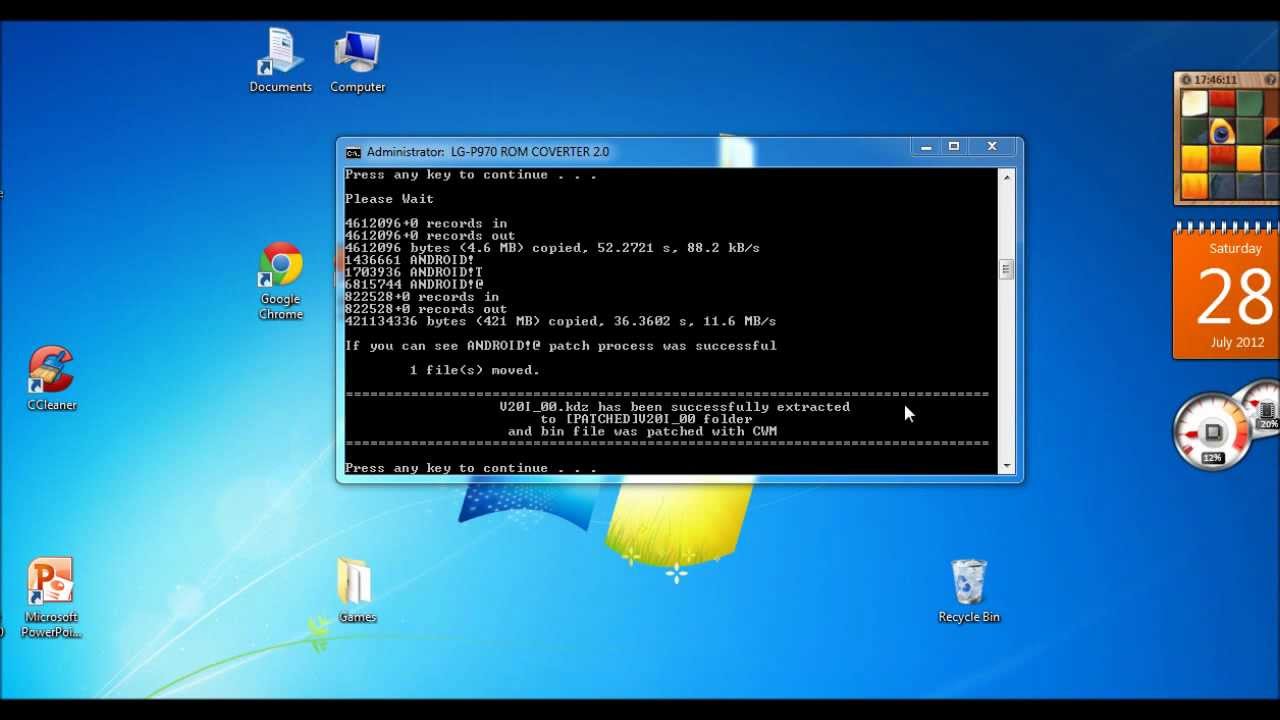Click the '1 file(s) moved.' line

tap(475, 370)
